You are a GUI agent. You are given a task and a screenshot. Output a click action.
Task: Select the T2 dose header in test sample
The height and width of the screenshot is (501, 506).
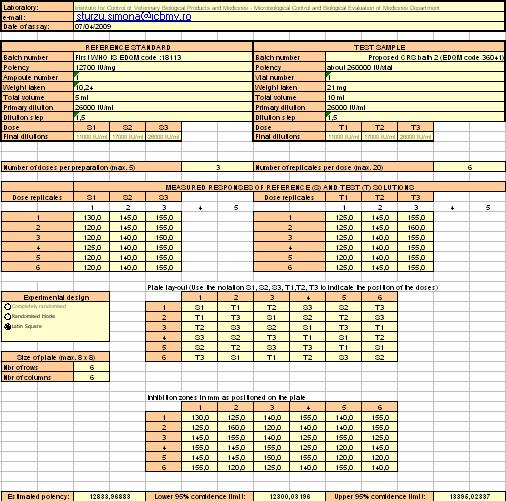pyautogui.click(x=379, y=127)
